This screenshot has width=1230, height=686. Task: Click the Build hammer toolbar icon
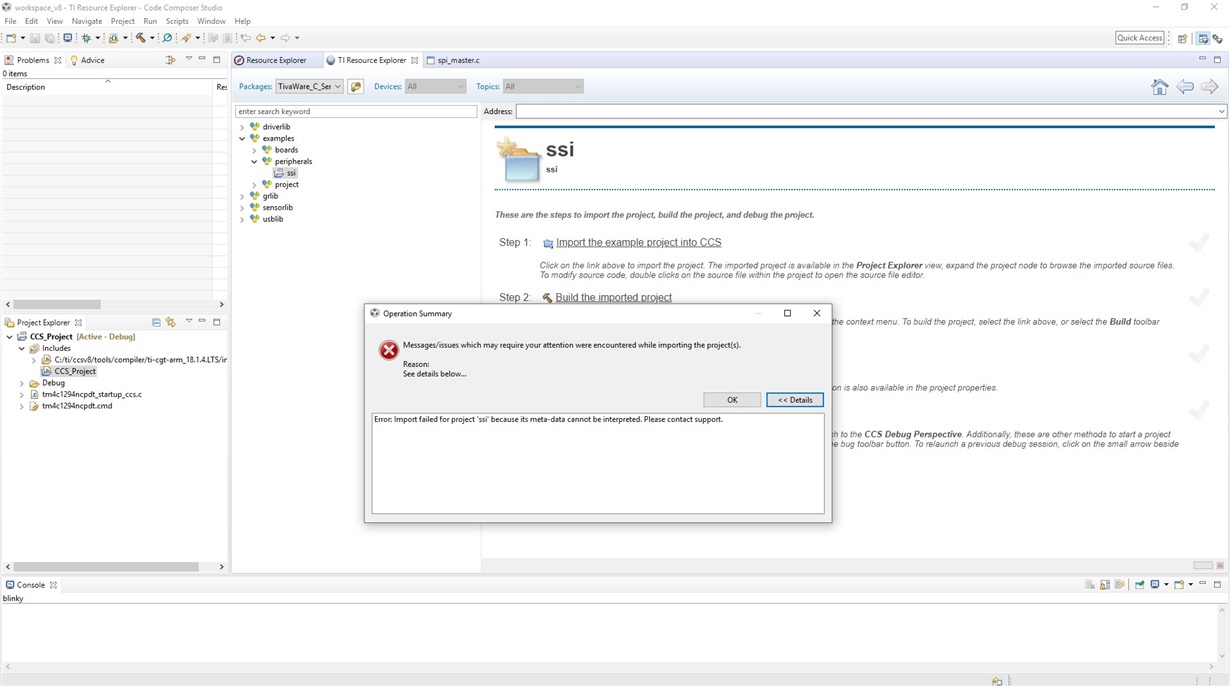coord(141,38)
